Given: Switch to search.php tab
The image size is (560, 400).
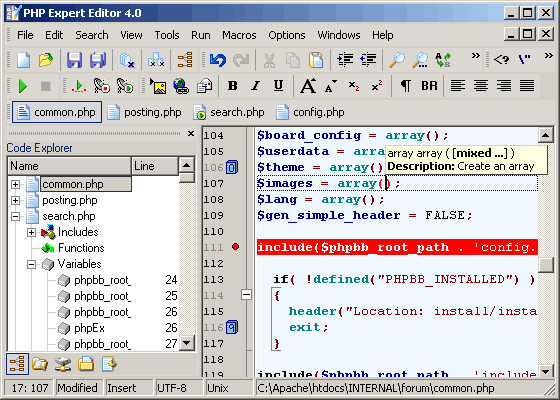Looking at the screenshot, I should [229, 112].
